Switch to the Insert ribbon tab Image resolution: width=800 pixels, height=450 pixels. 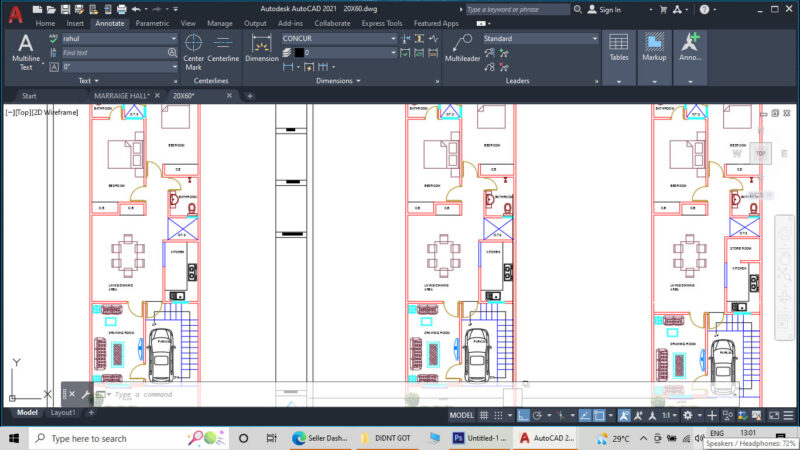pyautogui.click(x=75, y=23)
